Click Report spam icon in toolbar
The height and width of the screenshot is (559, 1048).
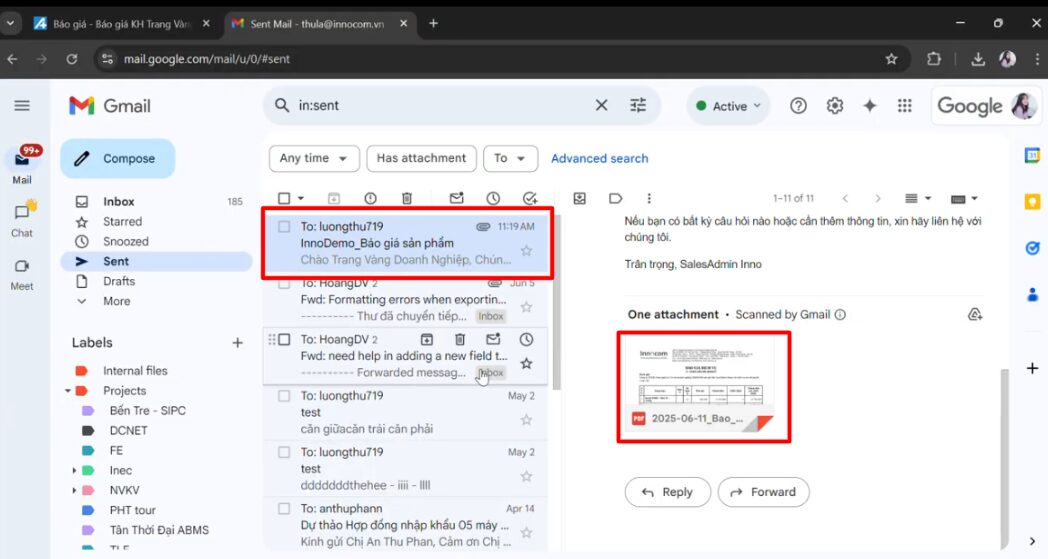tap(370, 198)
